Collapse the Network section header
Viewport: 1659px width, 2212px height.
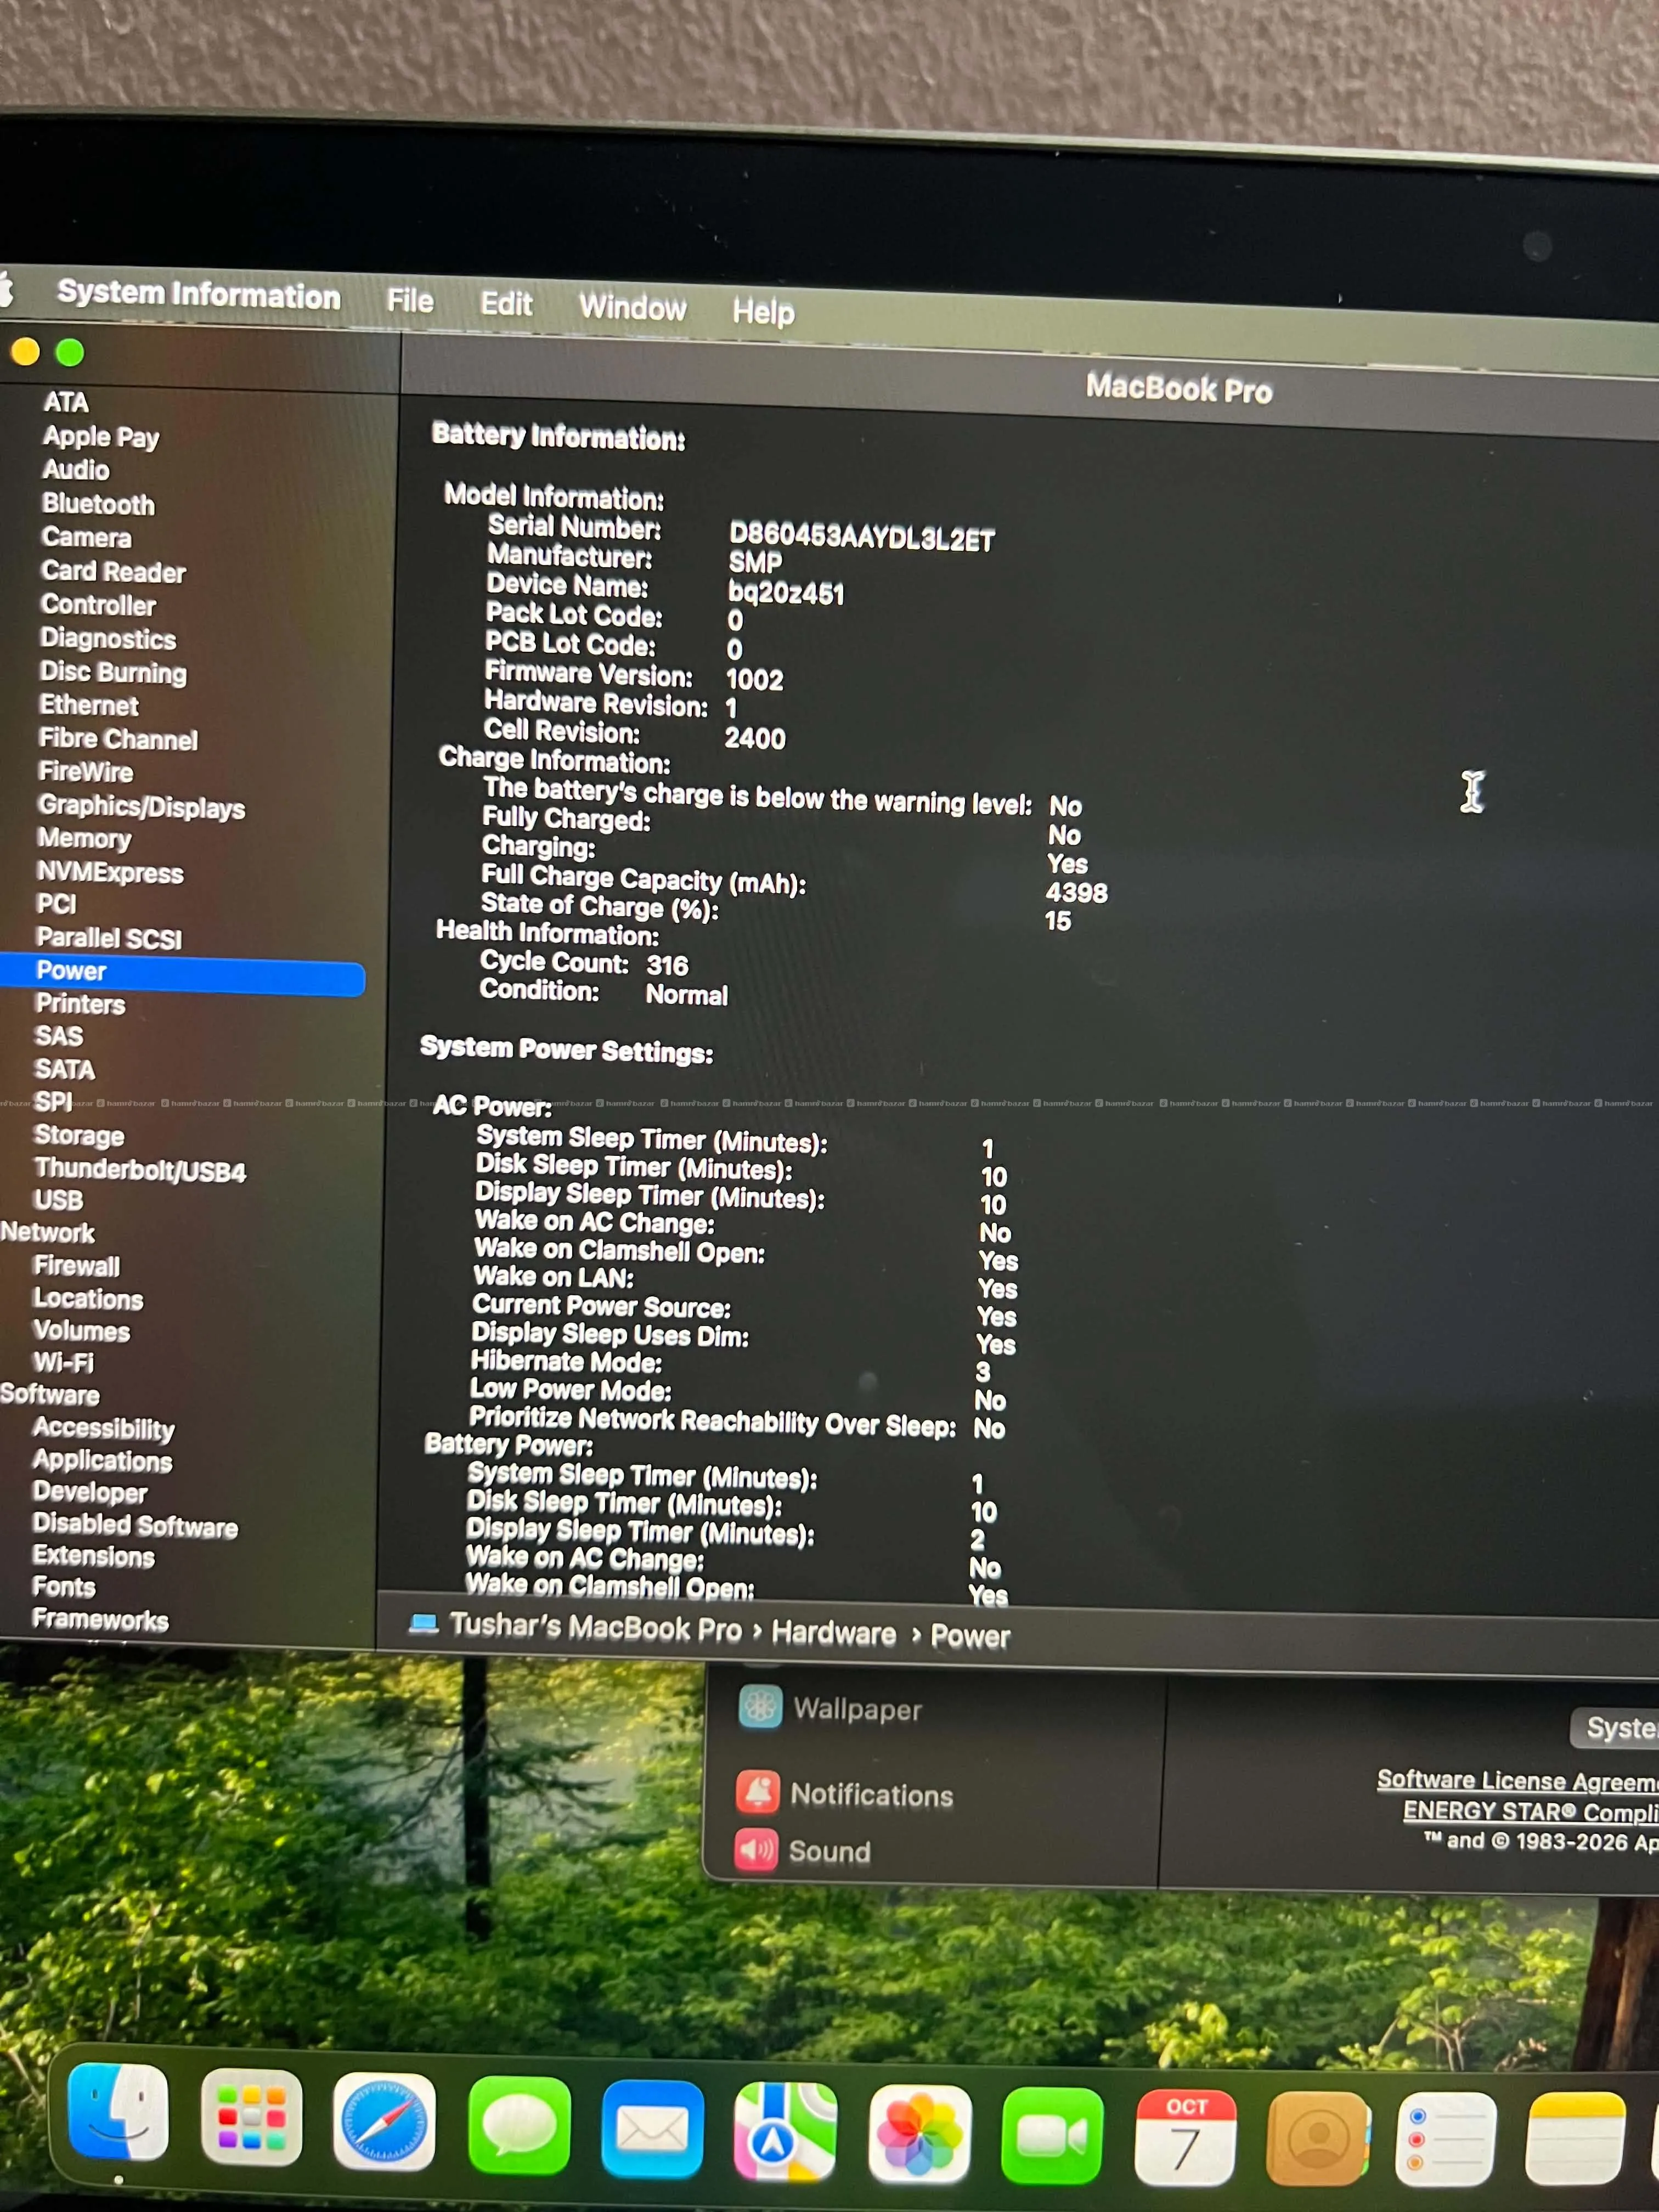pos(47,1232)
